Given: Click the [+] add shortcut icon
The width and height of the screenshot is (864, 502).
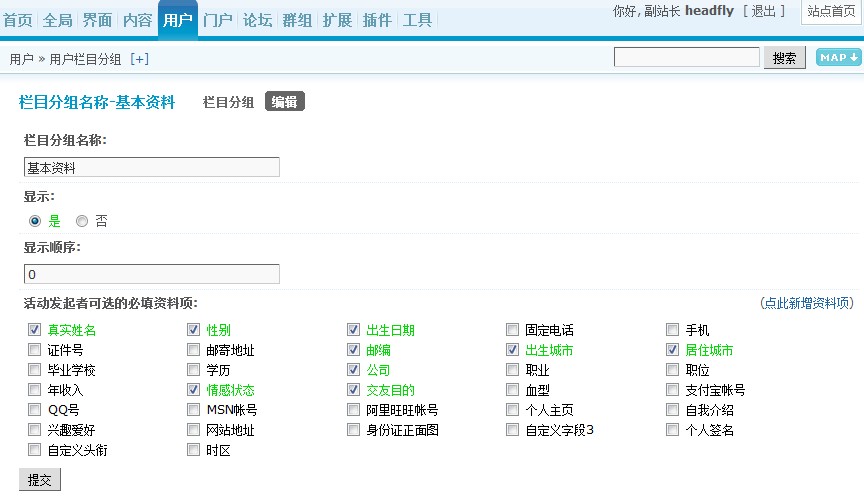Looking at the screenshot, I should click(x=139, y=59).
